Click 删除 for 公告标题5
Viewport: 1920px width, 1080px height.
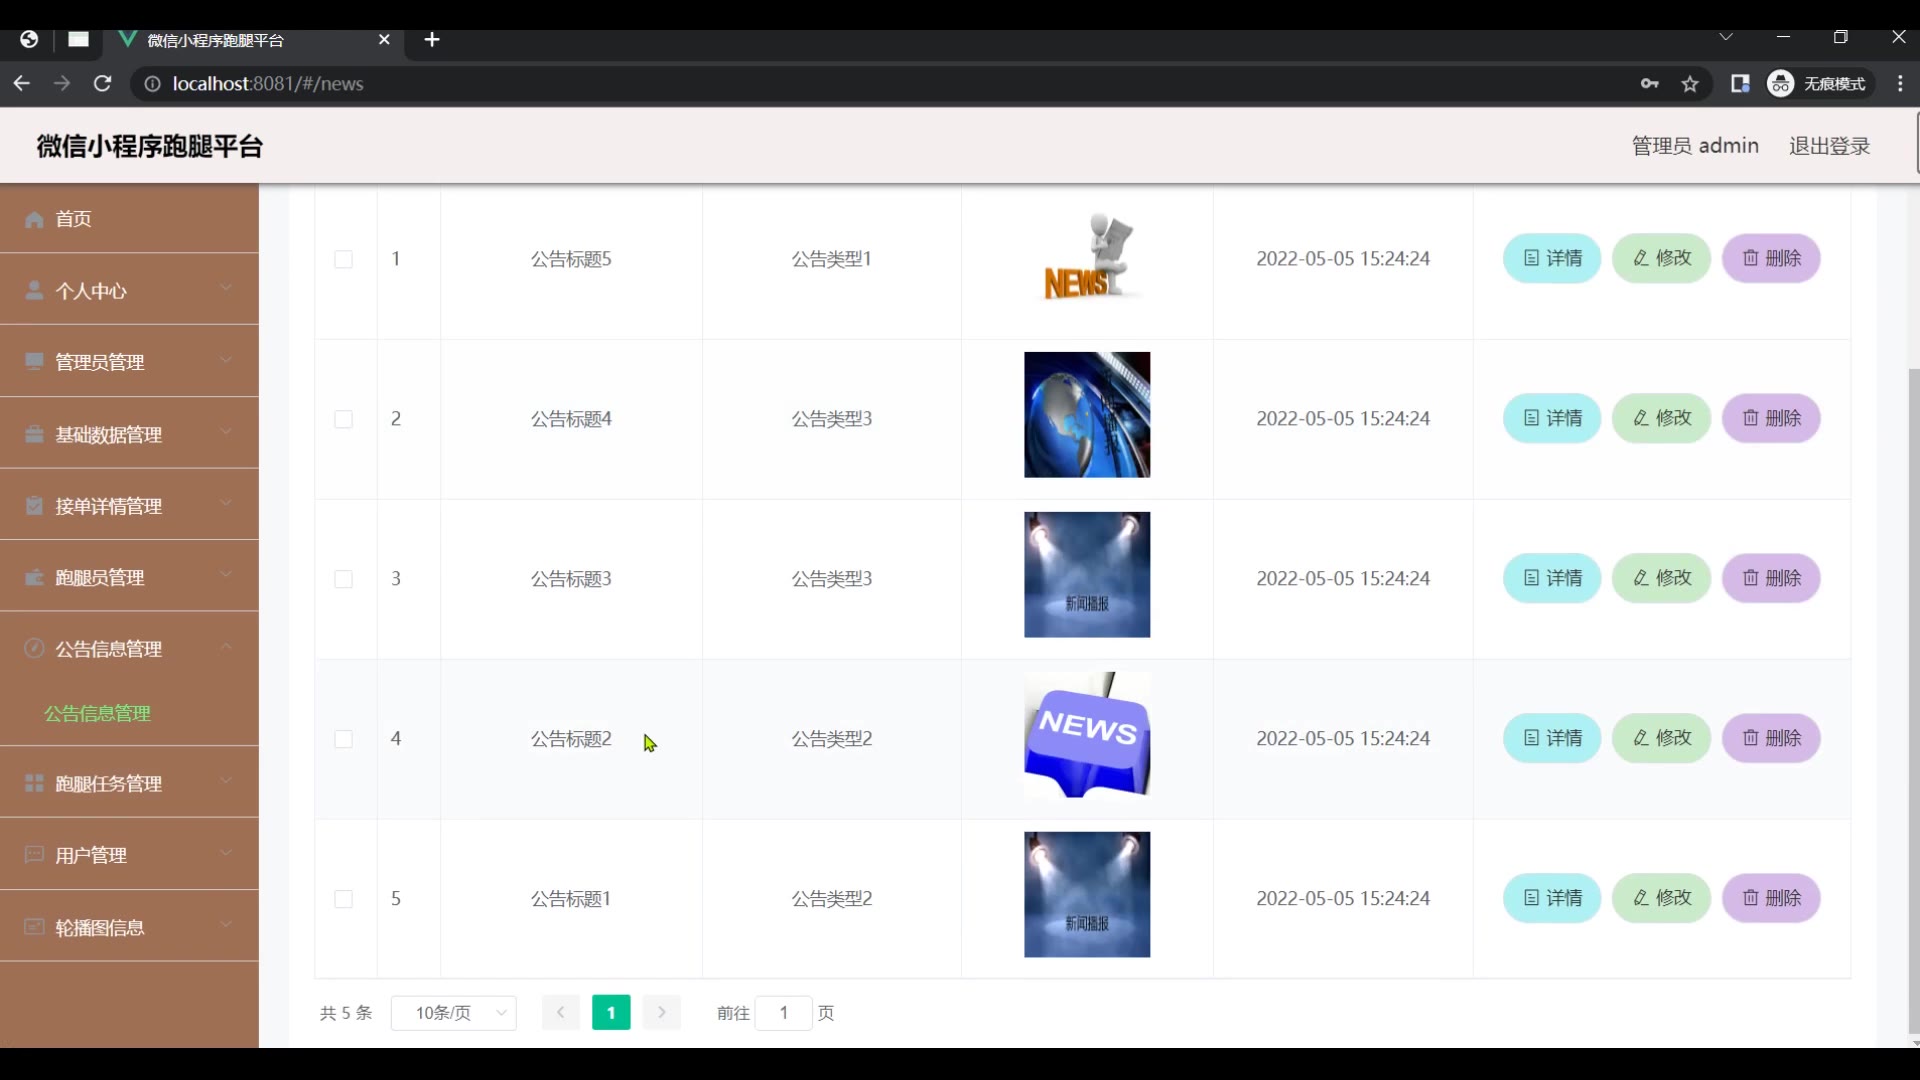(1771, 259)
